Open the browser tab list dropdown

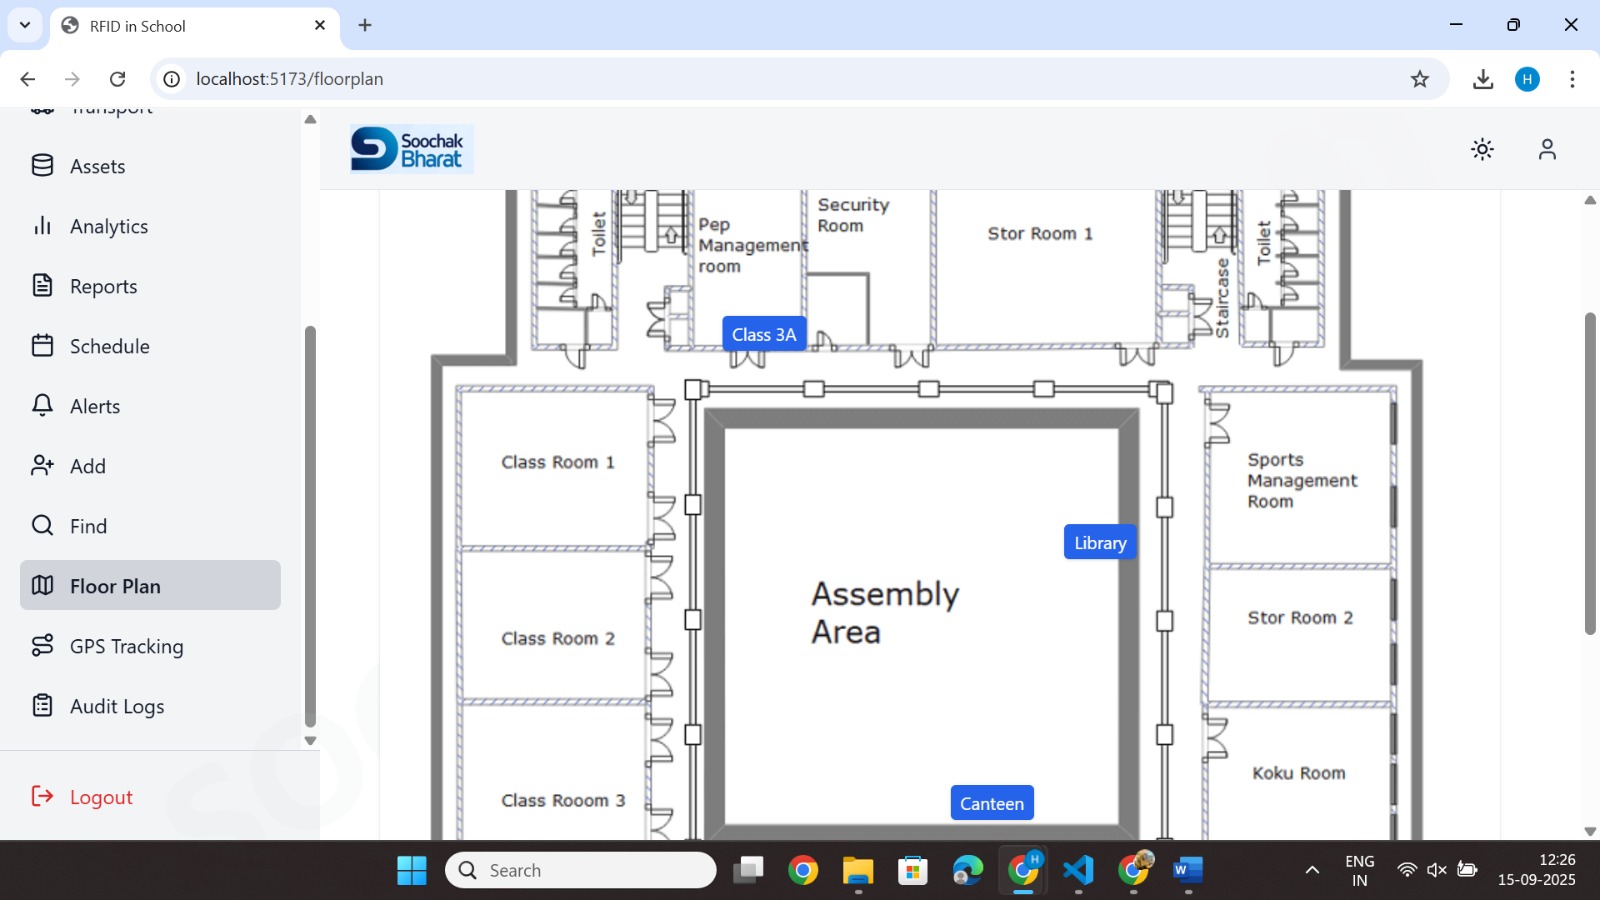[x=25, y=25]
